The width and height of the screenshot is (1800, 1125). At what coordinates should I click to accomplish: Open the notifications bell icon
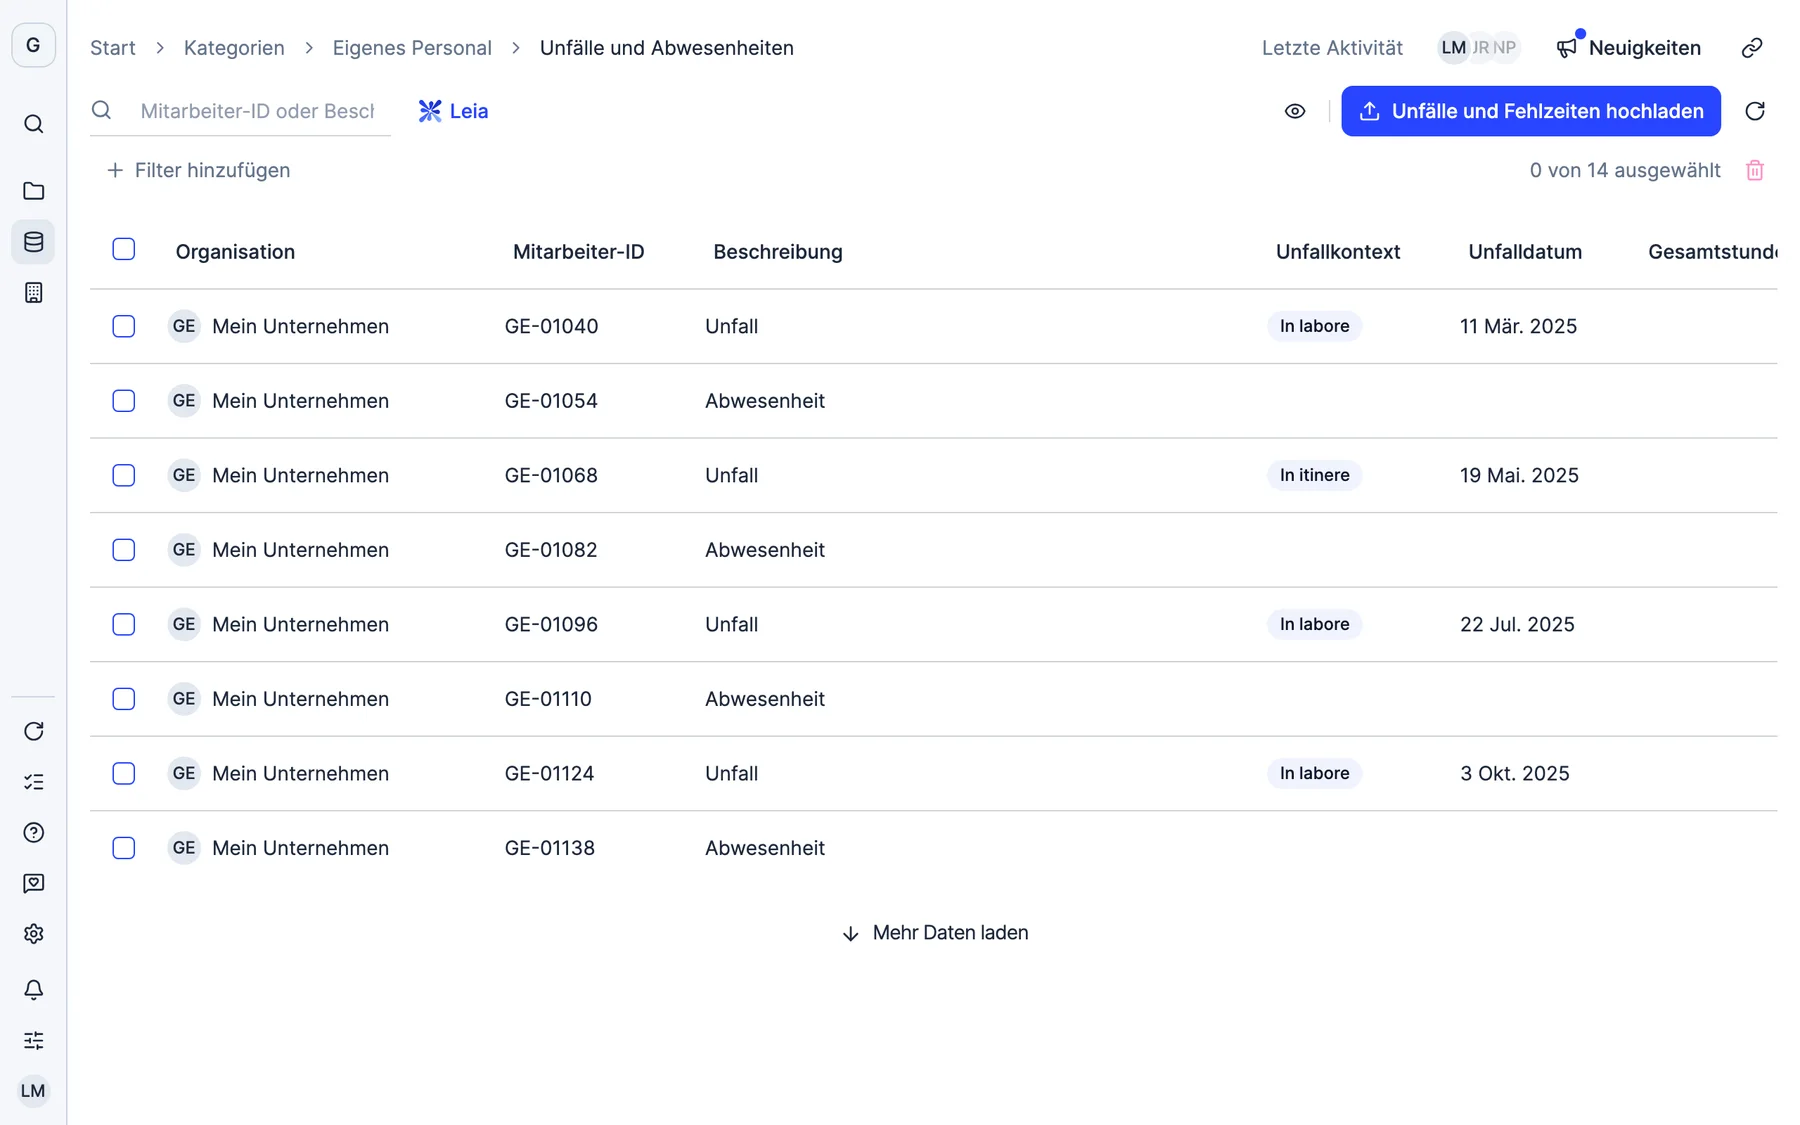pyautogui.click(x=33, y=990)
